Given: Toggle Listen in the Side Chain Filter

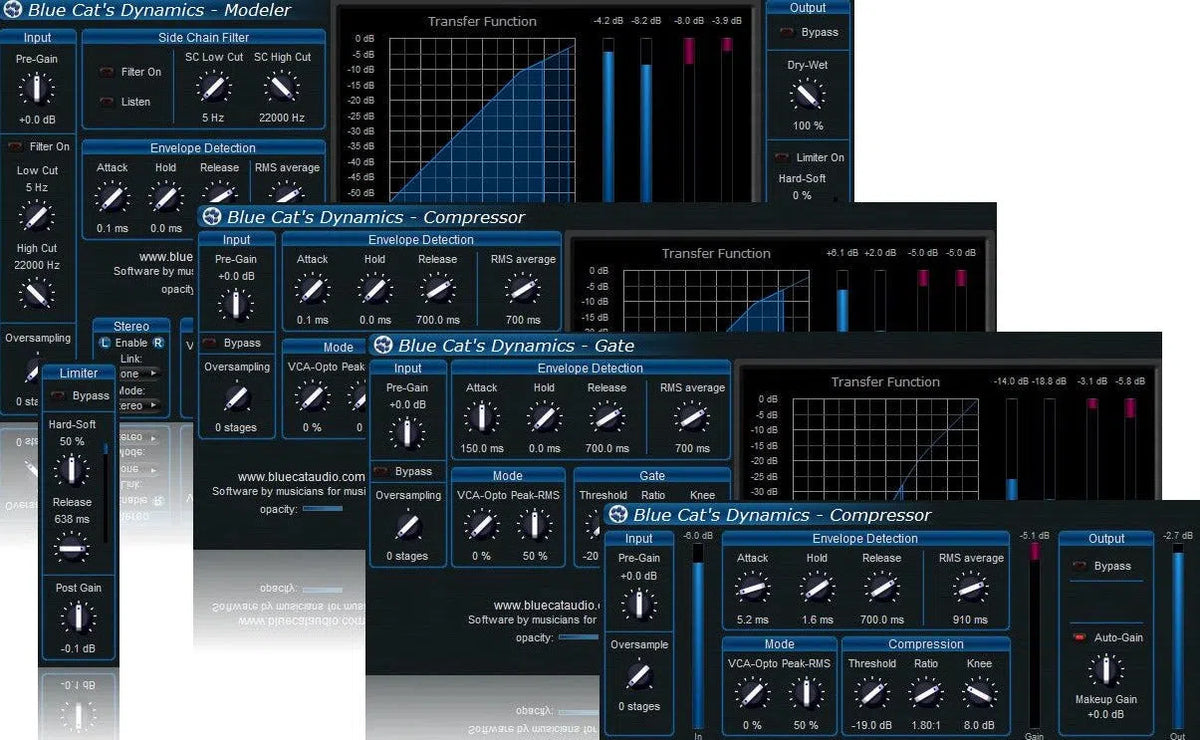Looking at the screenshot, I should 105,101.
